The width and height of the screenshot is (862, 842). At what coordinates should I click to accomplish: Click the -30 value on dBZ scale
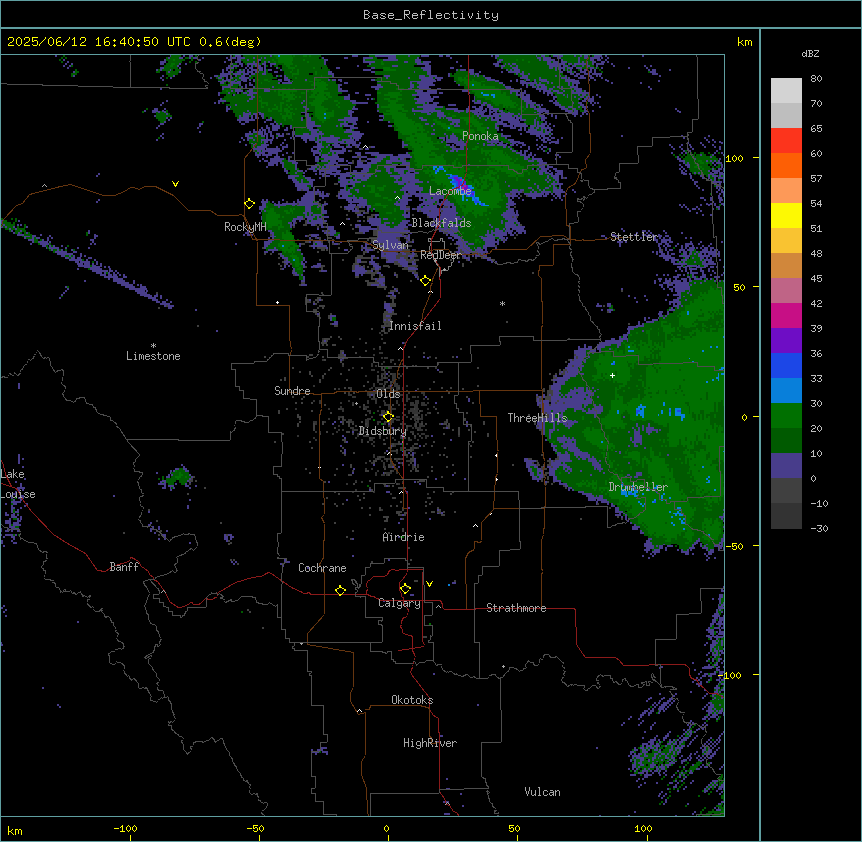pyautogui.click(x=819, y=528)
